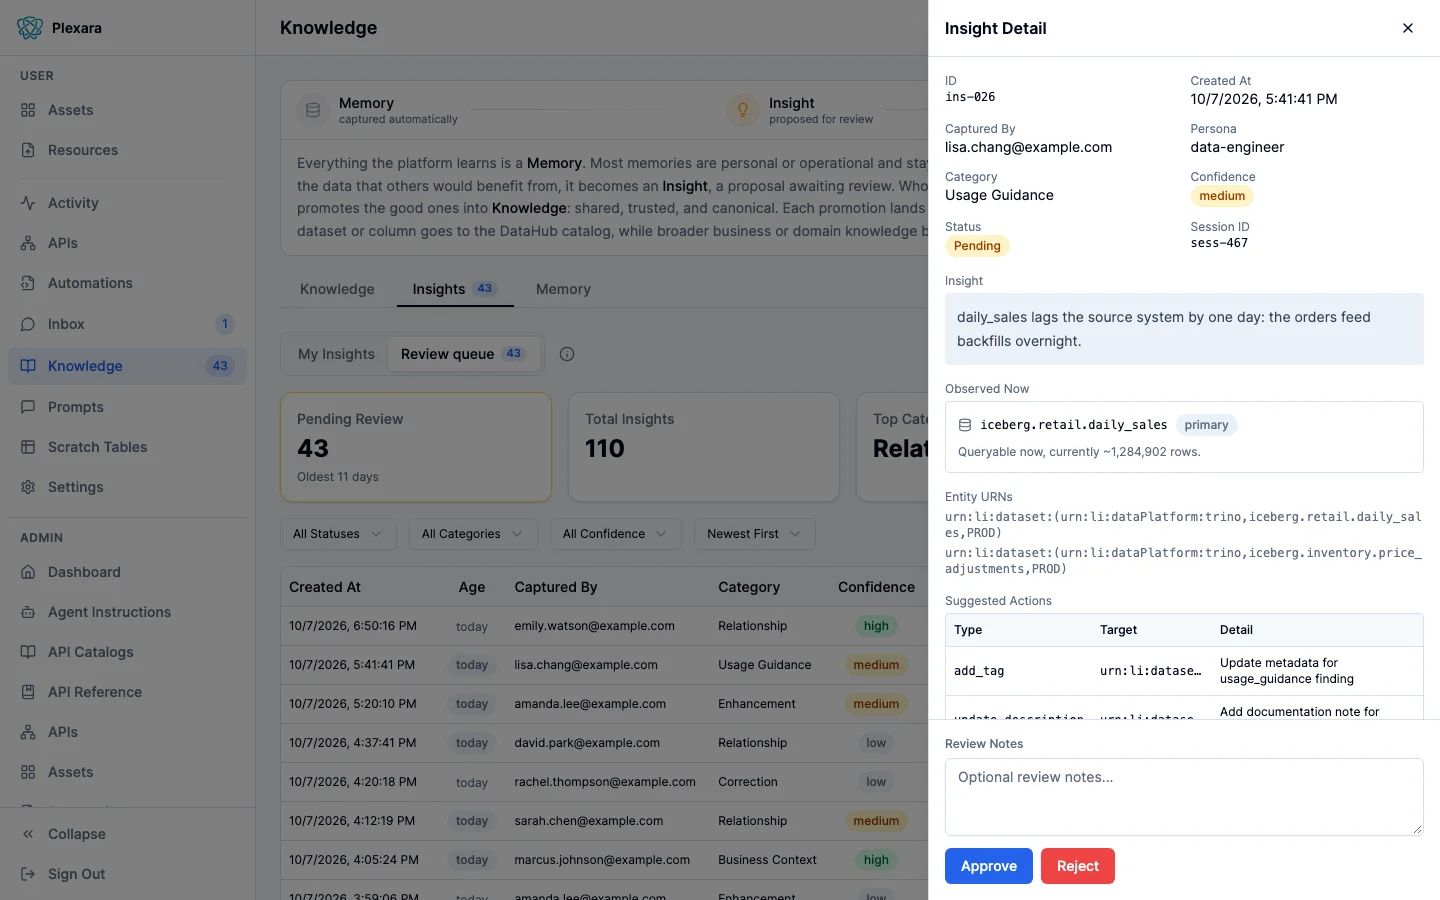Open the Automations page
The height and width of the screenshot is (900, 1440).
click(x=127, y=283)
